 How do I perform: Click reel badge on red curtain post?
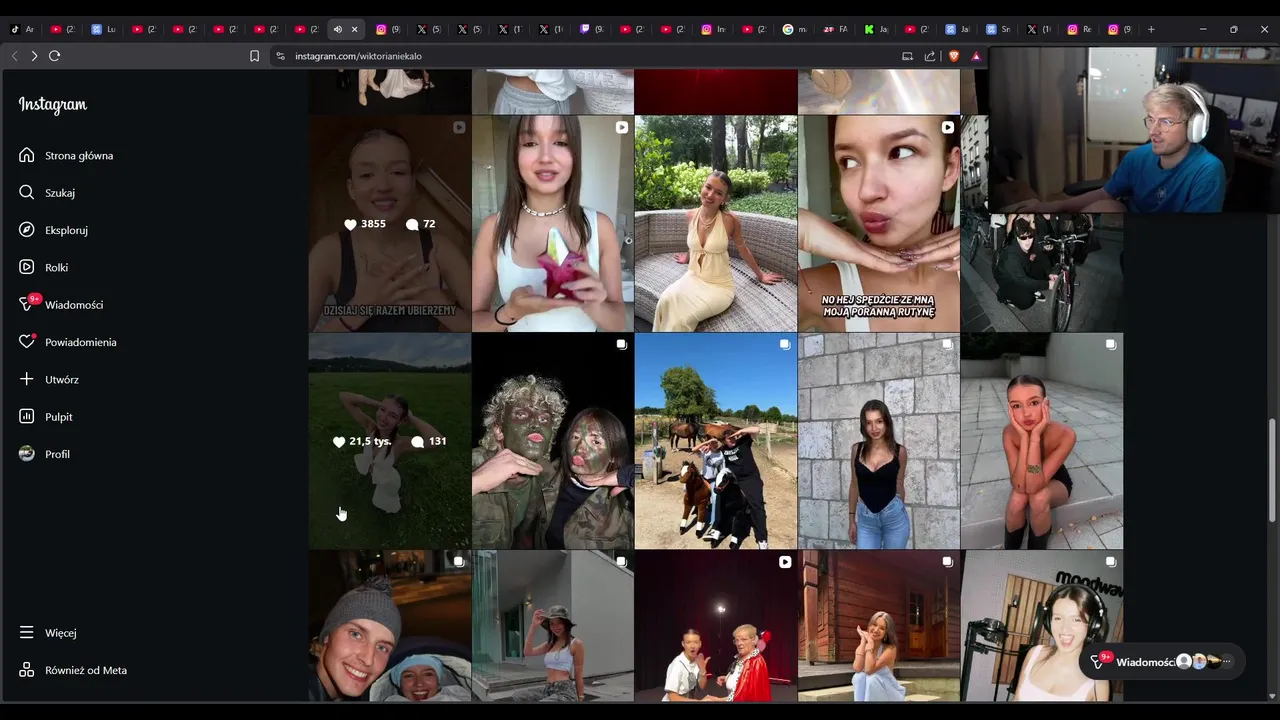[785, 562]
